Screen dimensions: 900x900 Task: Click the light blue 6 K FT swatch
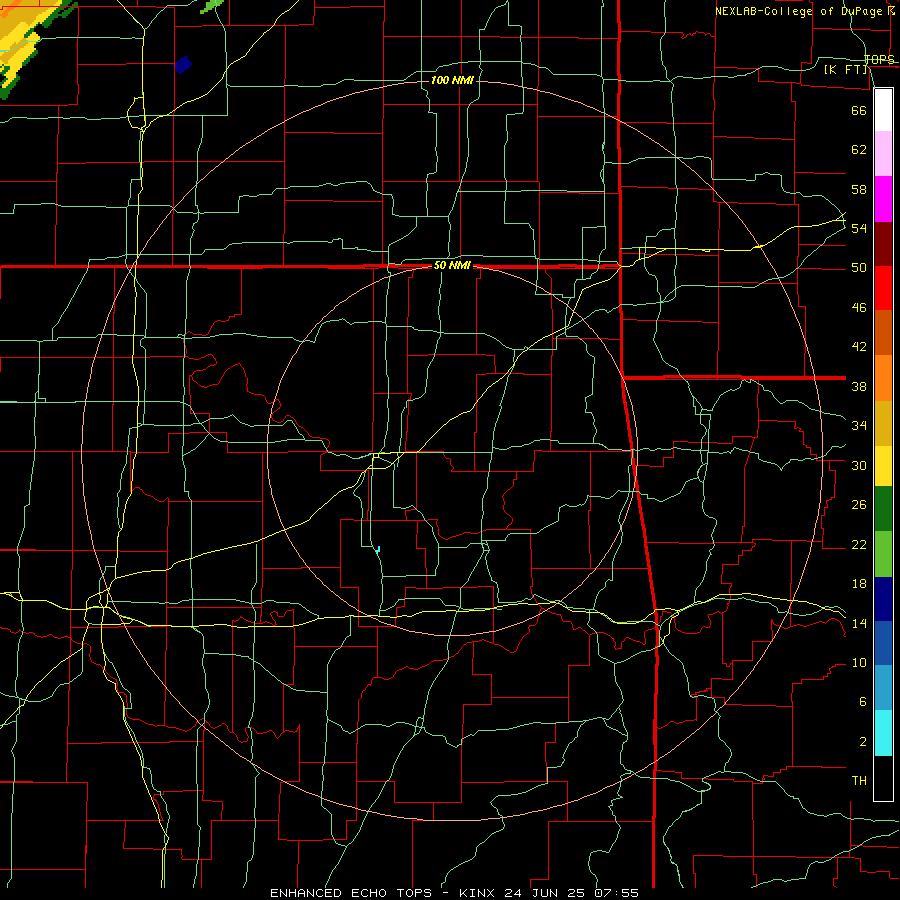(x=883, y=688)
